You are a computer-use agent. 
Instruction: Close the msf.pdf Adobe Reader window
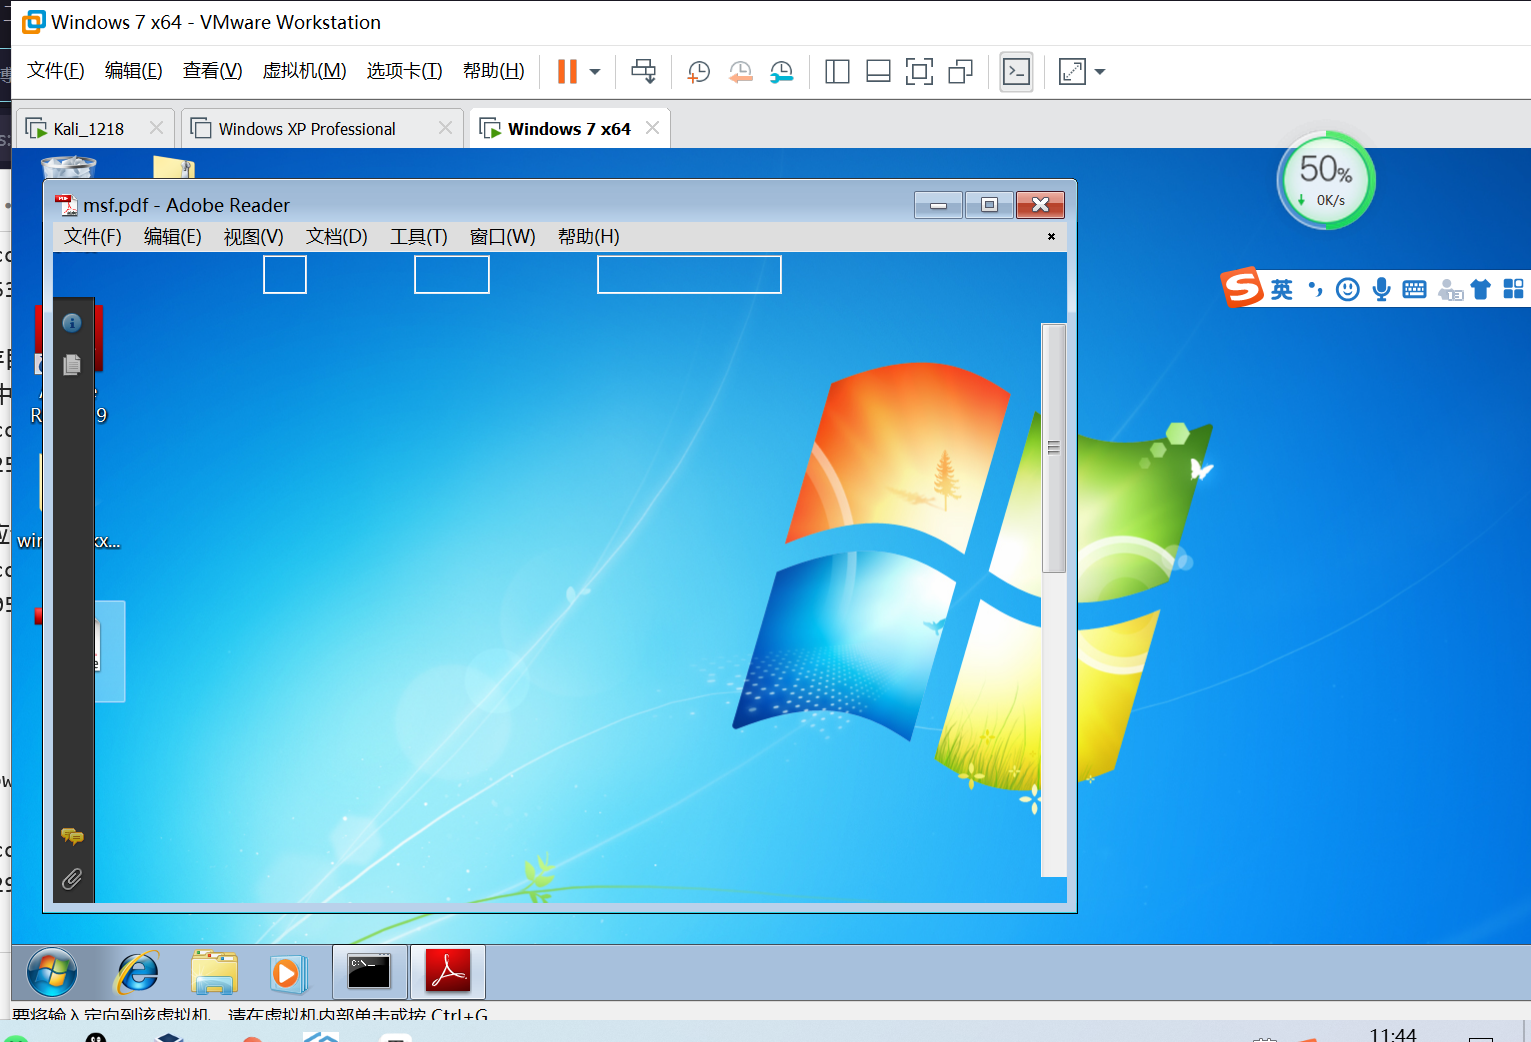pos(1040,205)
